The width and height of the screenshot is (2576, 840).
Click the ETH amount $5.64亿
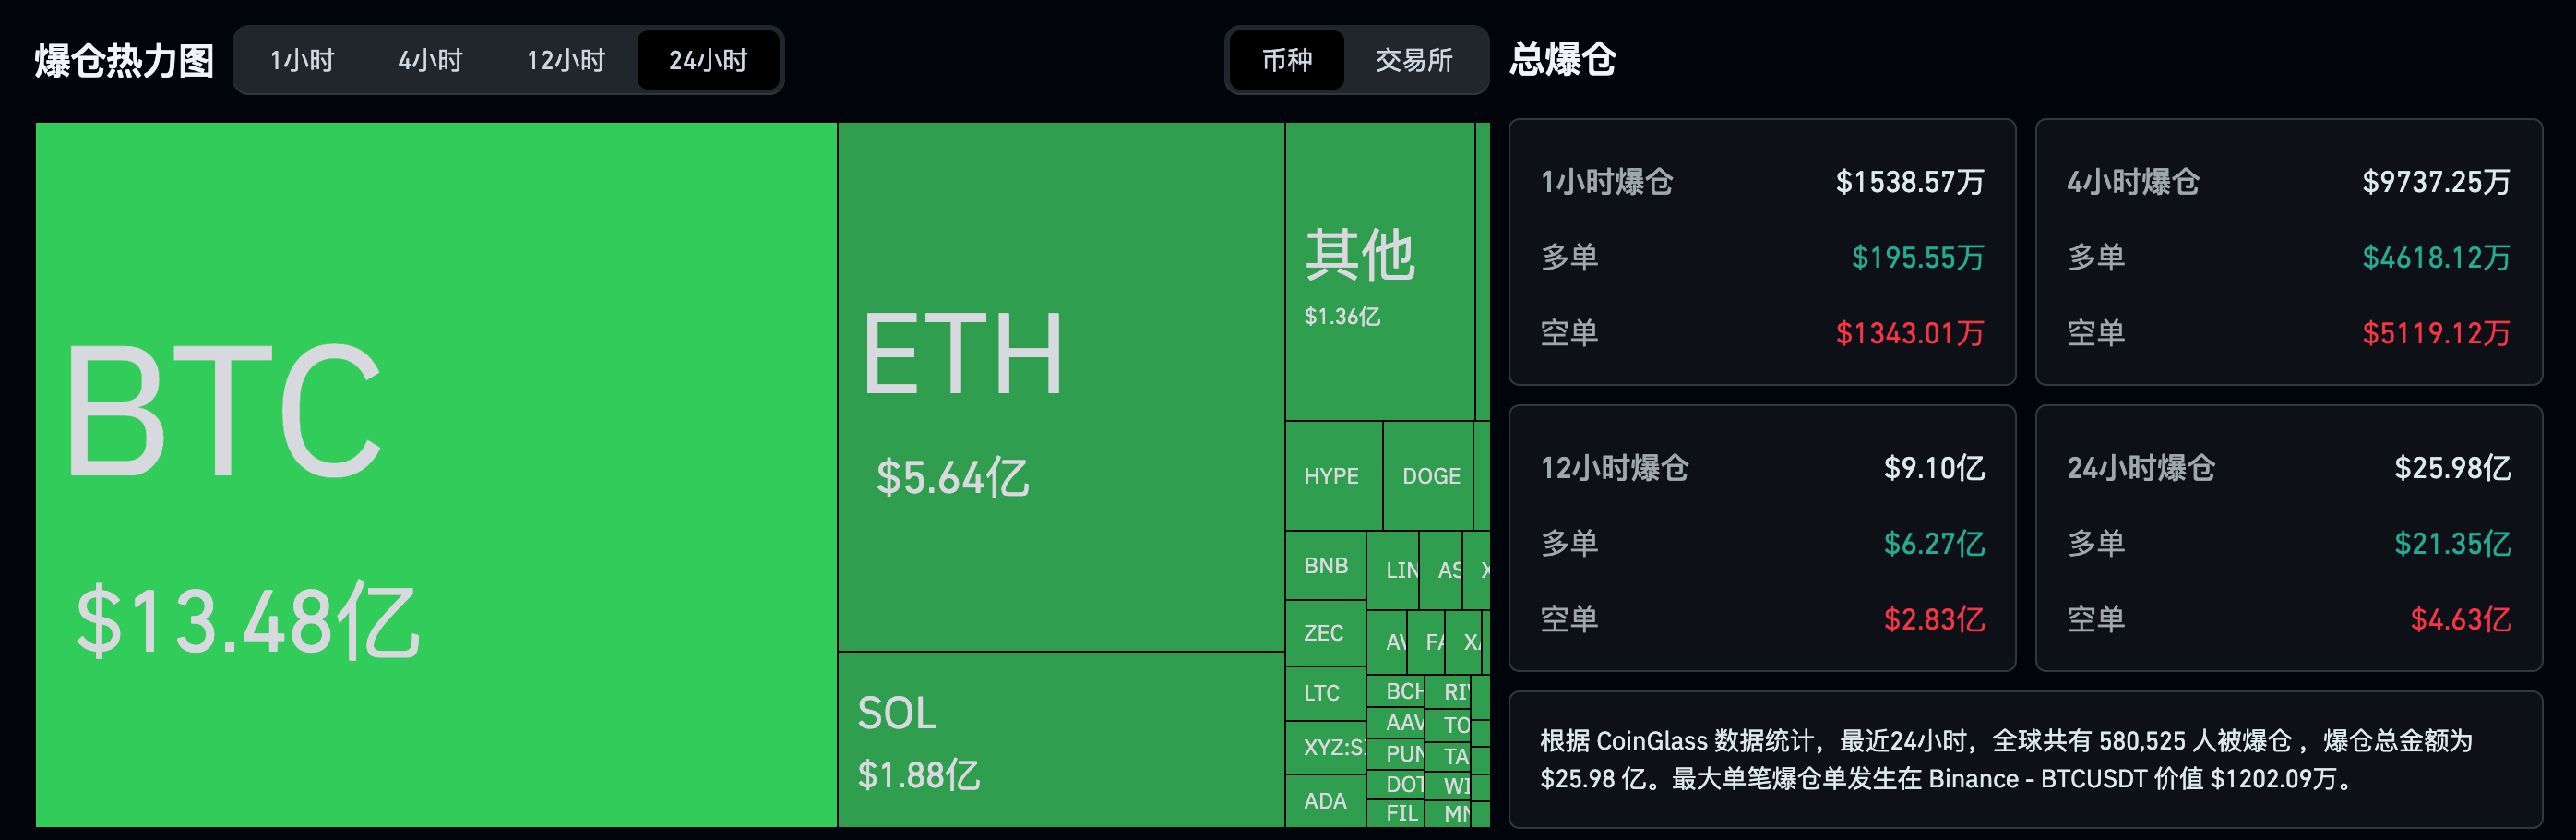pos(952,477)
